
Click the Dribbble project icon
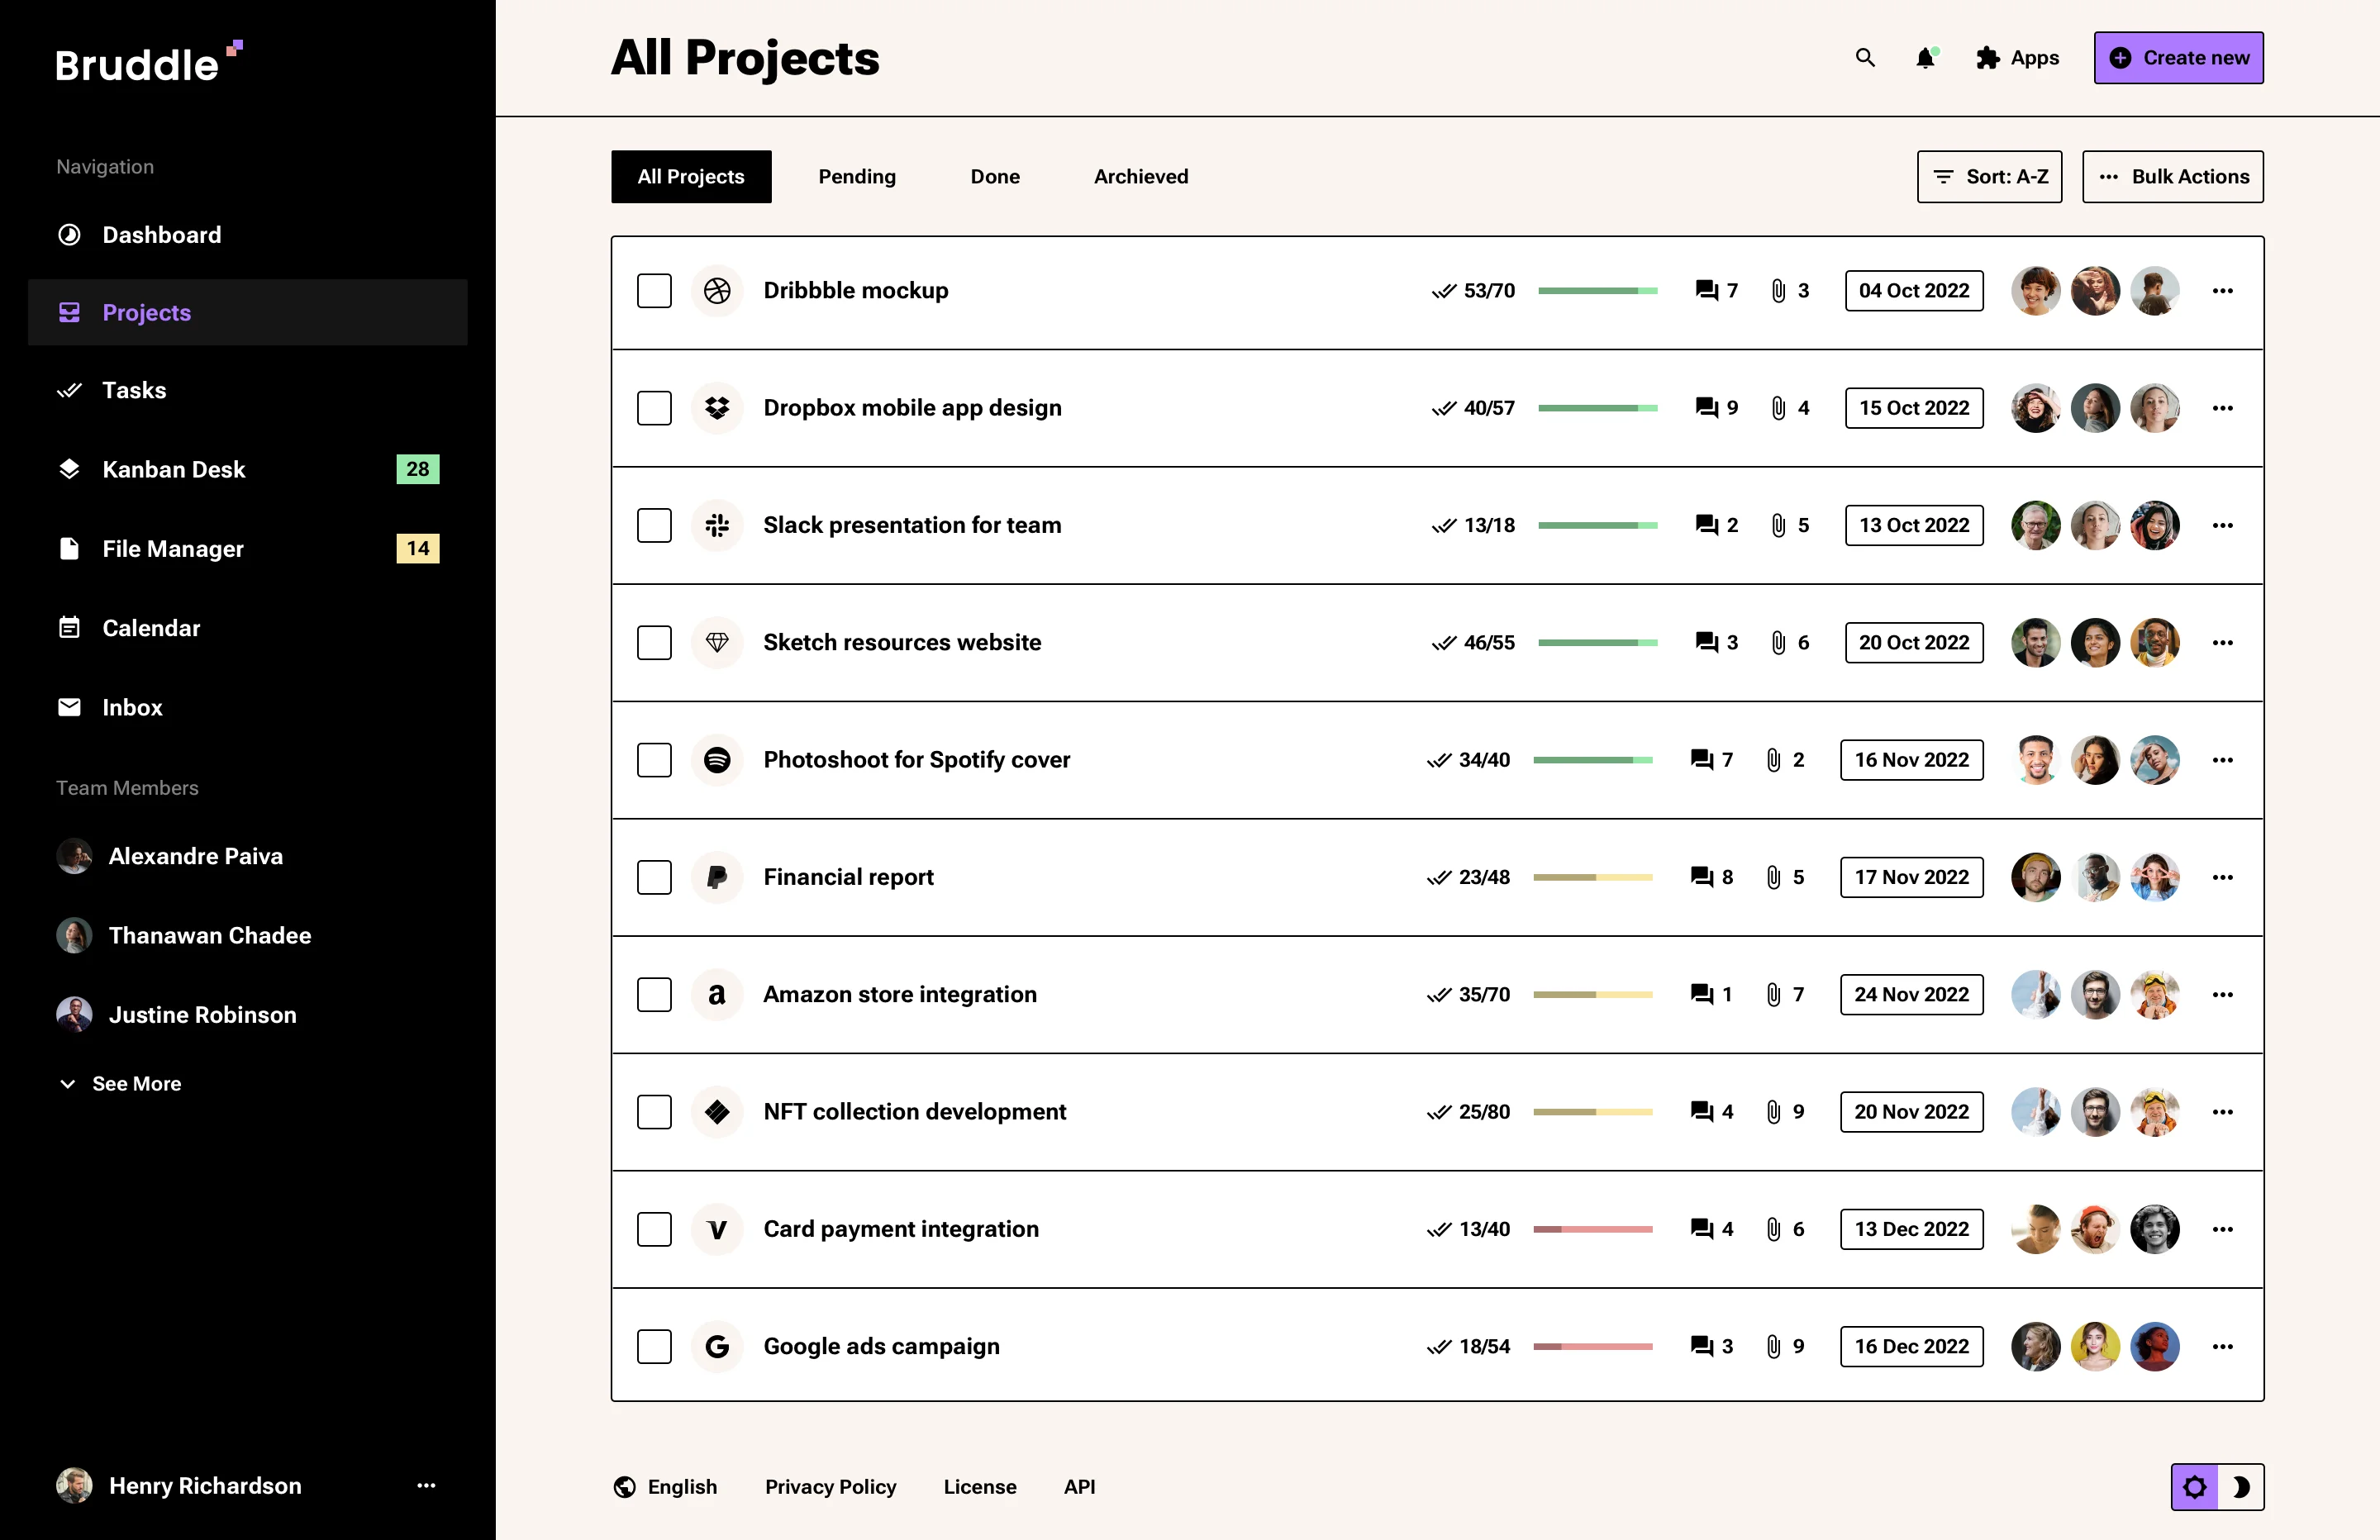(717, 291)
